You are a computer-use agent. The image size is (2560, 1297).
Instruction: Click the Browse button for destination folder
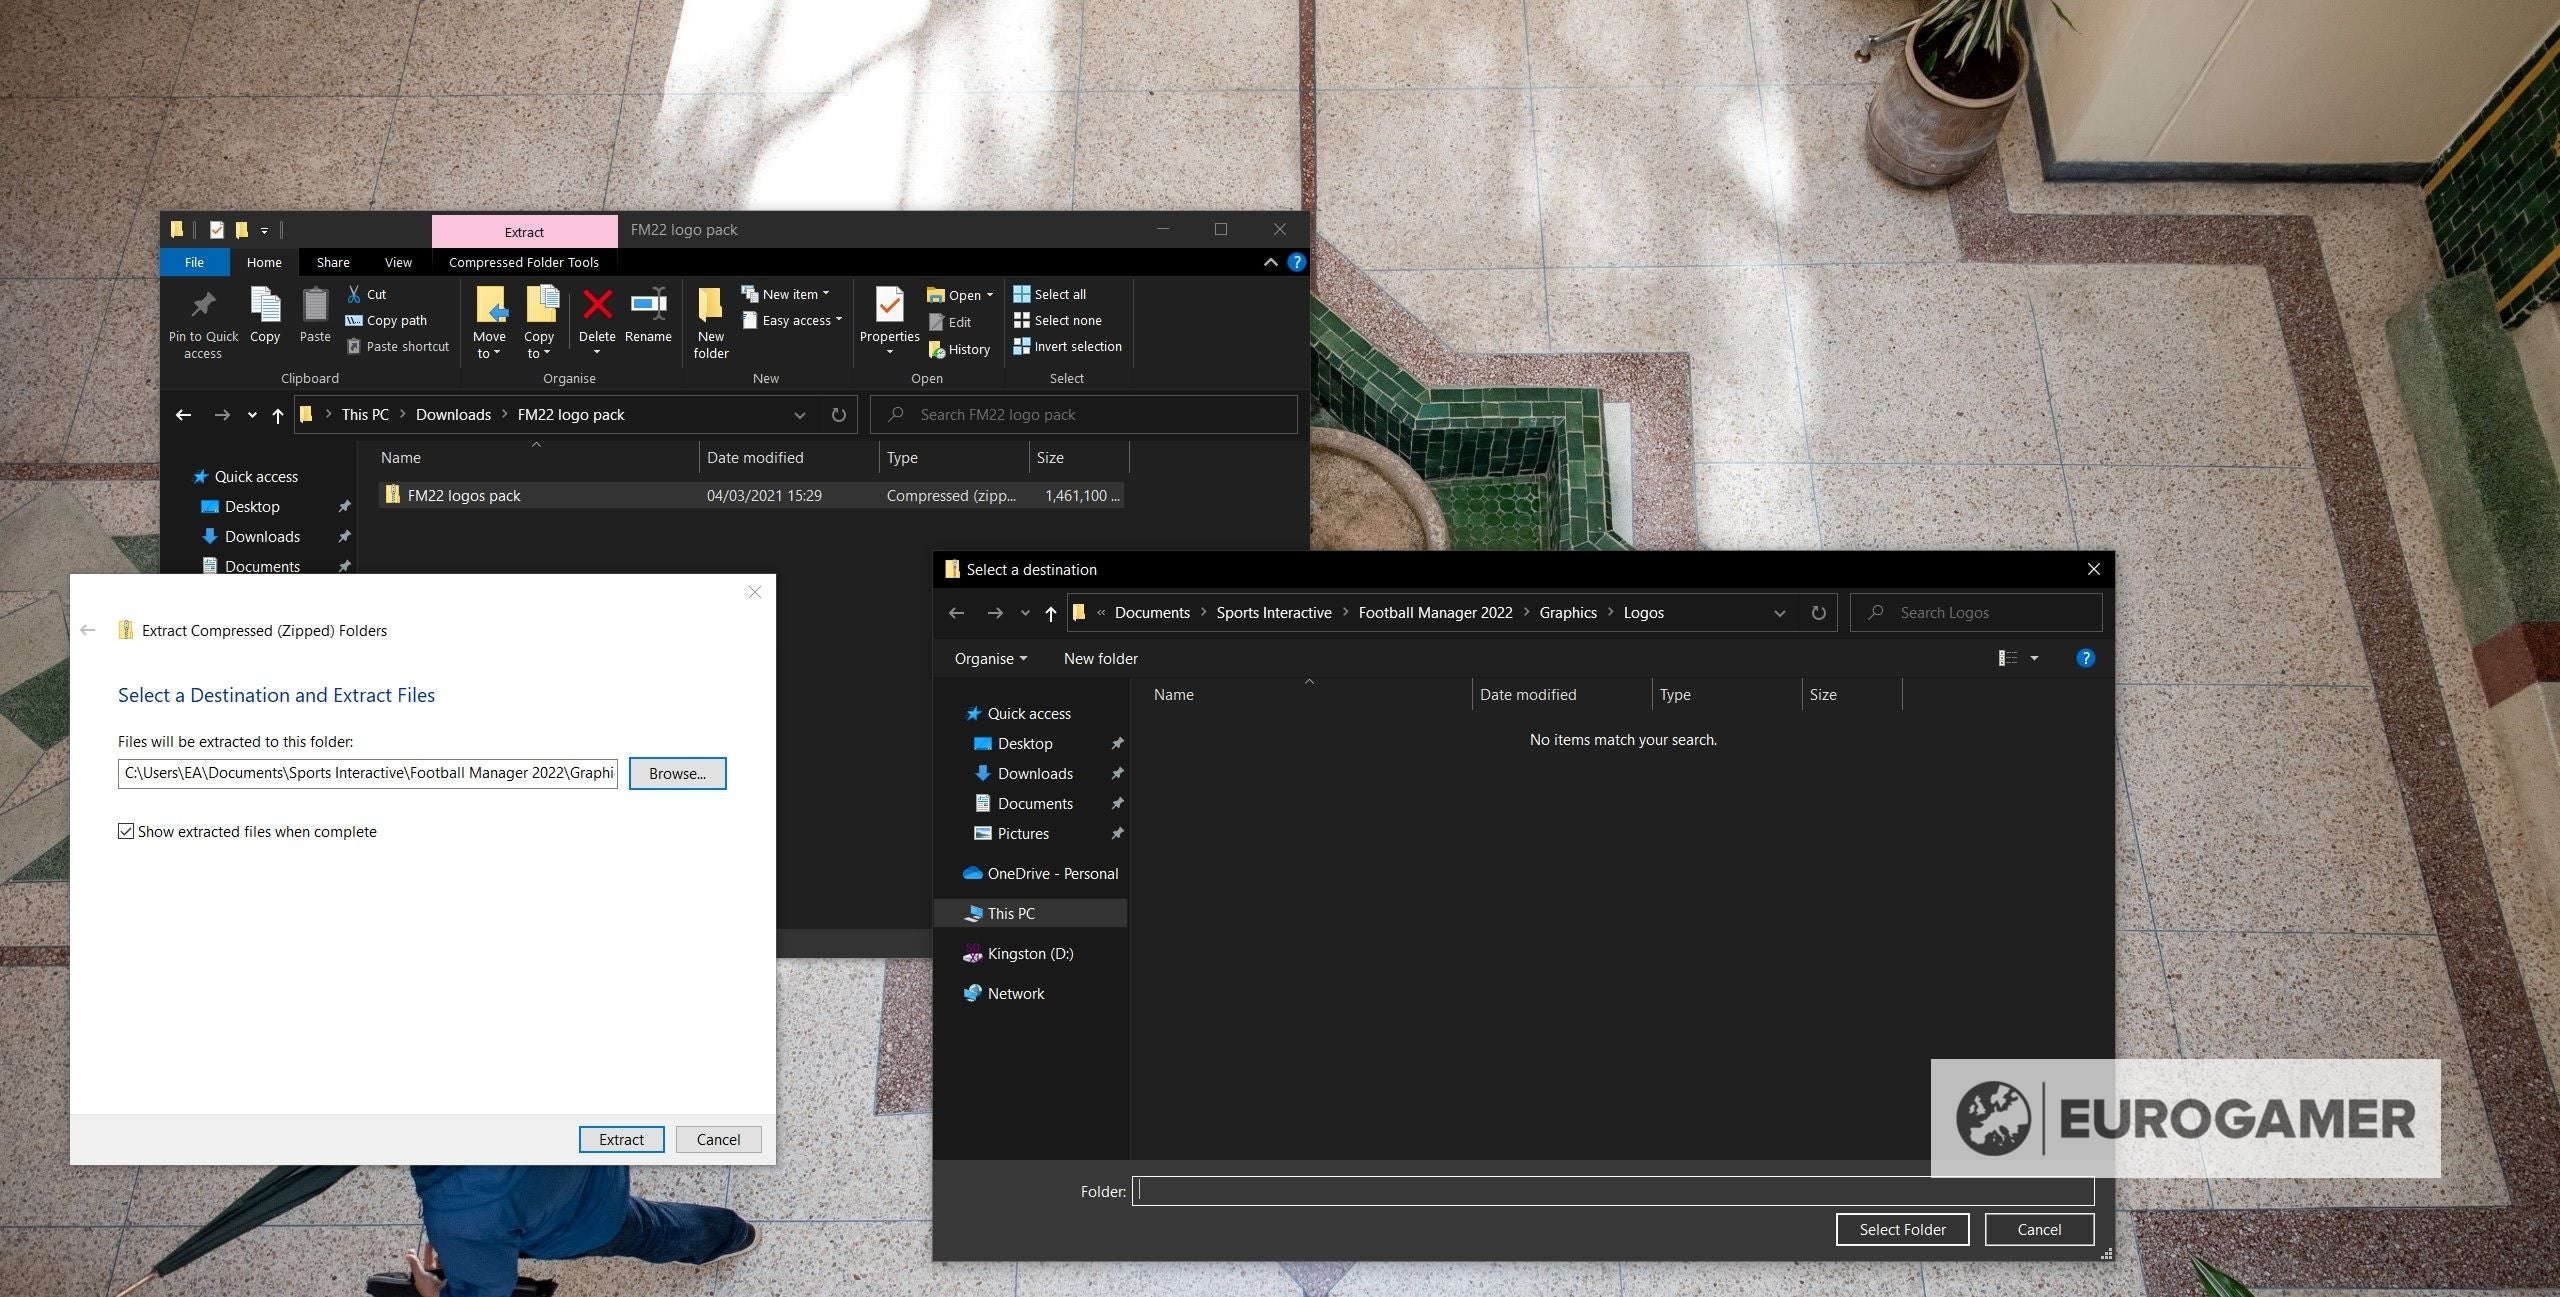[x=677, y=773]
